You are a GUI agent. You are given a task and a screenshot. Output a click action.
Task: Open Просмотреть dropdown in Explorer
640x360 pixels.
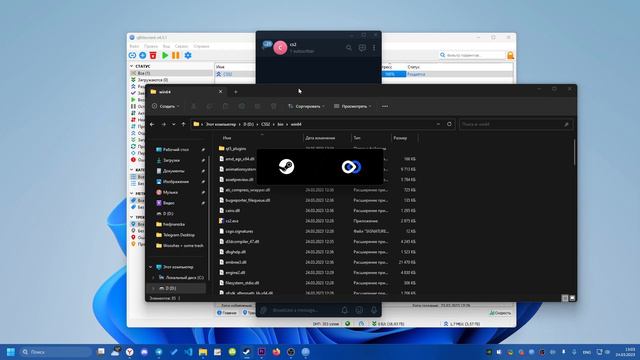coord(353,106)
